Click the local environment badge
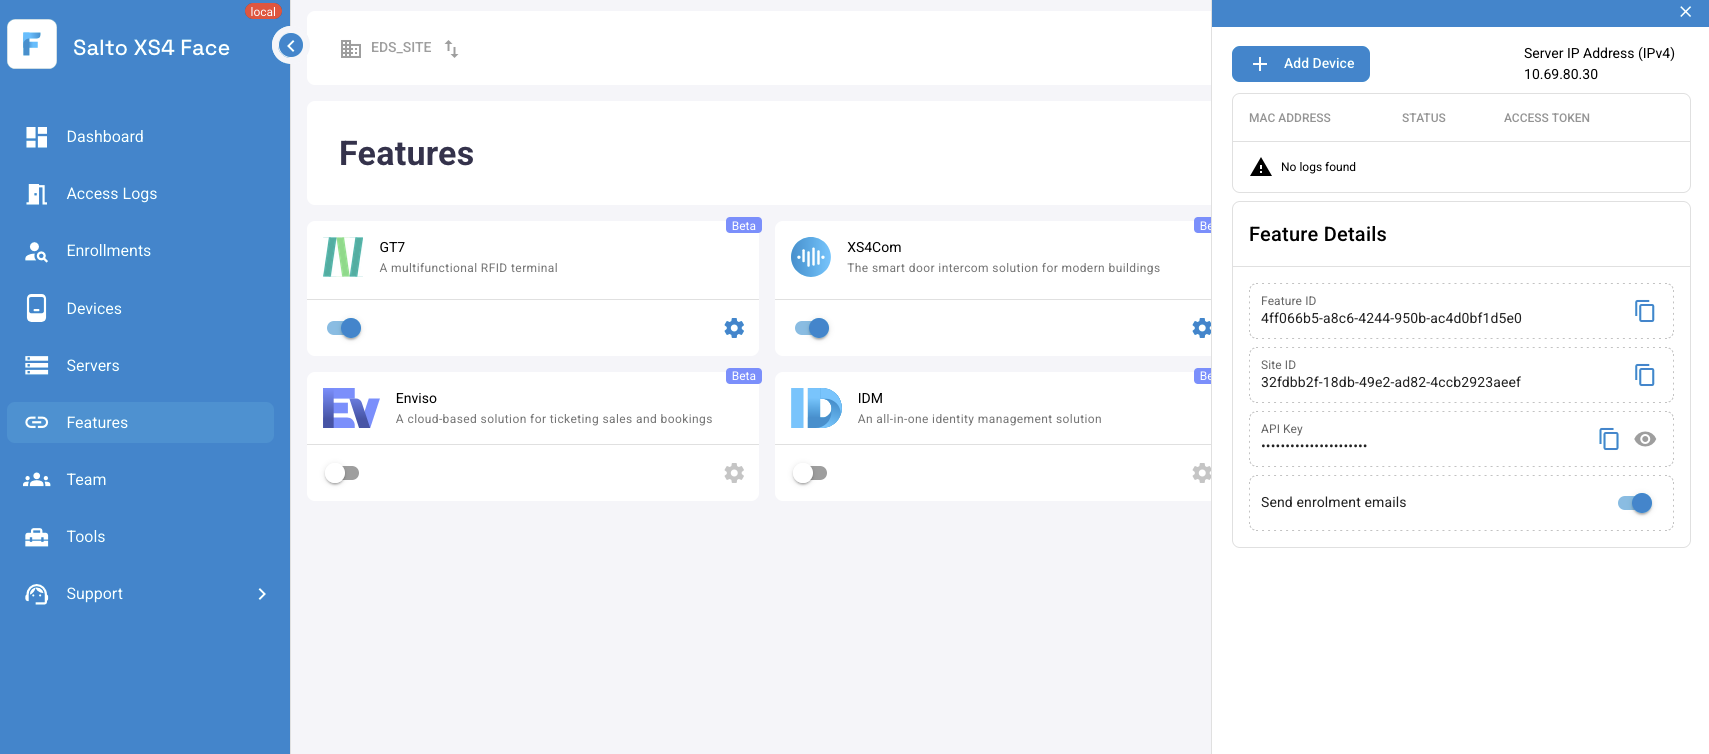This screenshot has height=754, width=1709. point(263,12)
